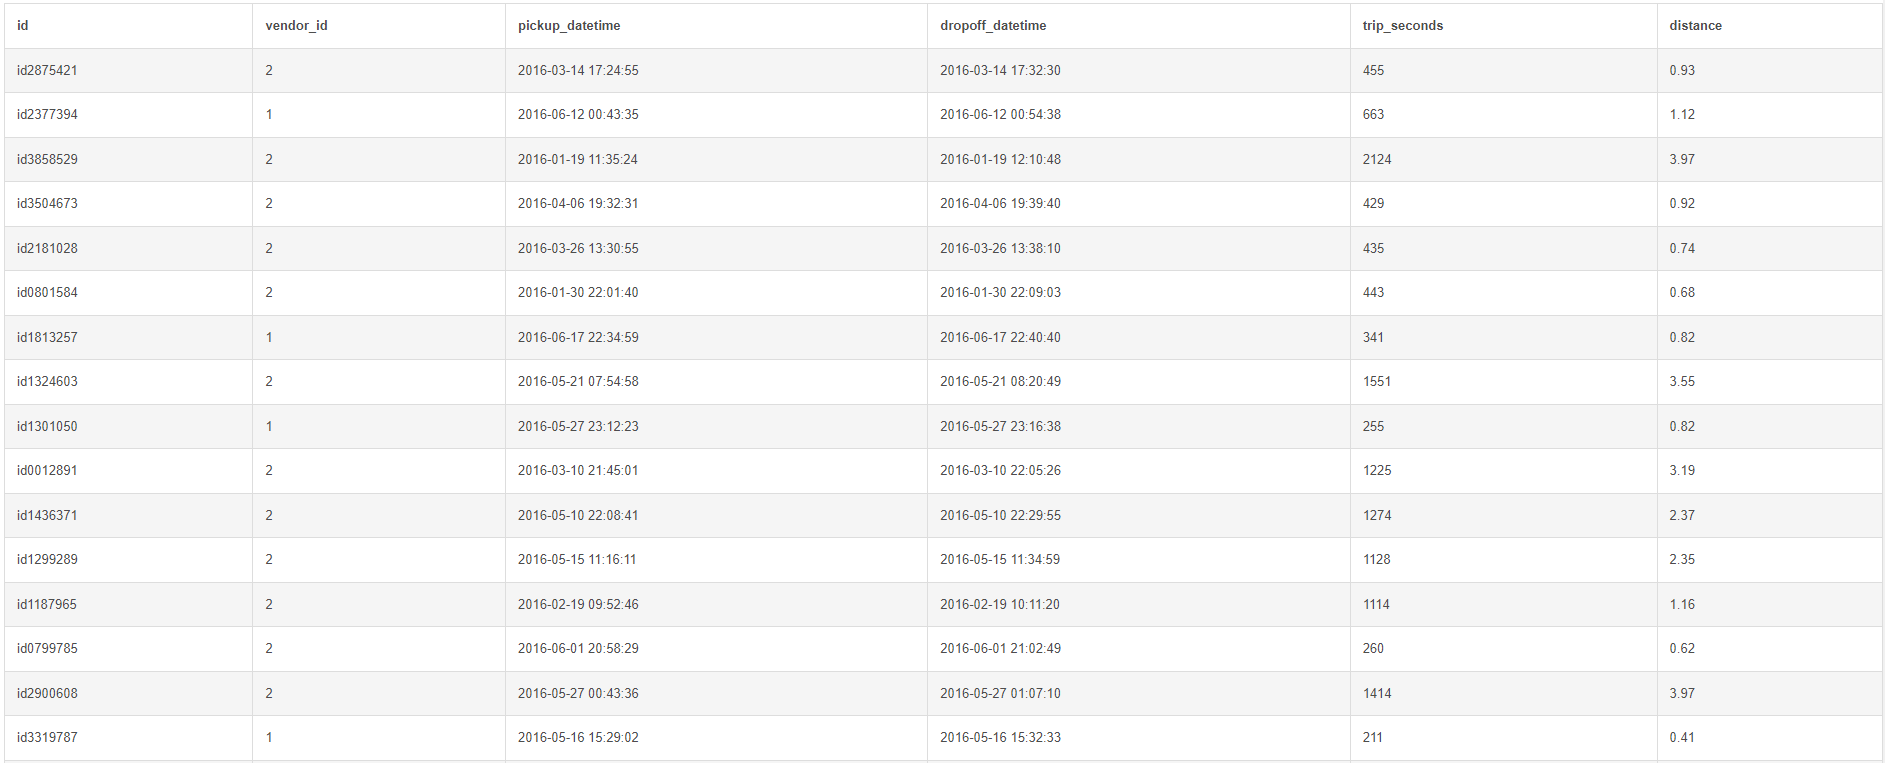Image resolution: width=1885 pixels, height=763 pixels.
Task: Select distance value 3.19
Action: click(1682, 471)
